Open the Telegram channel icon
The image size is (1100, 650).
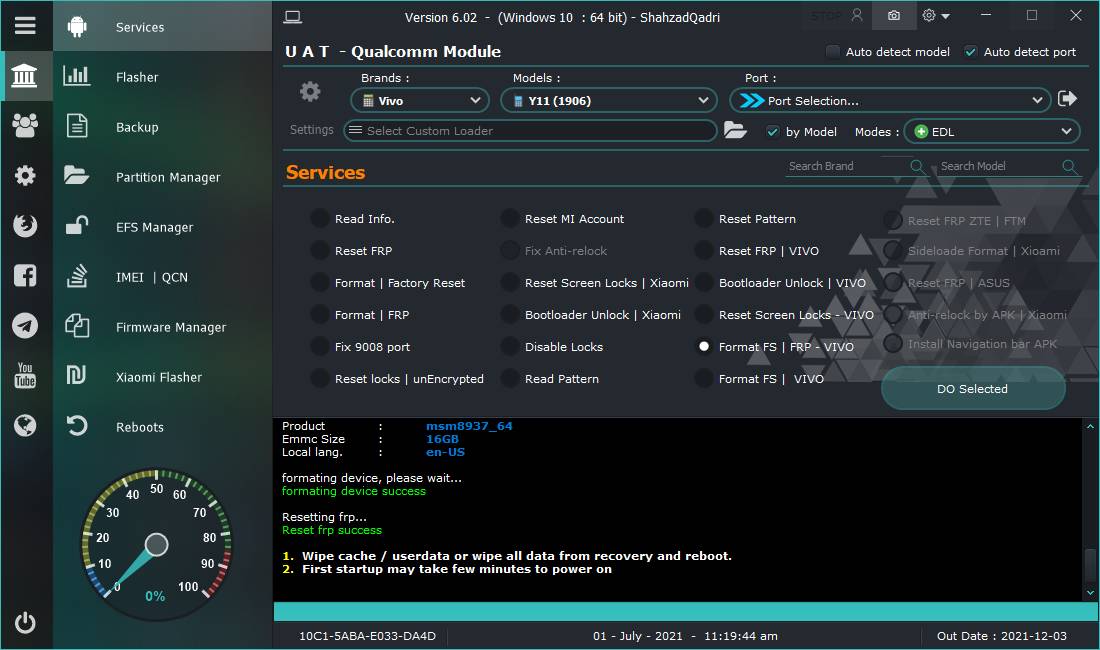click(x=25, y=325)
